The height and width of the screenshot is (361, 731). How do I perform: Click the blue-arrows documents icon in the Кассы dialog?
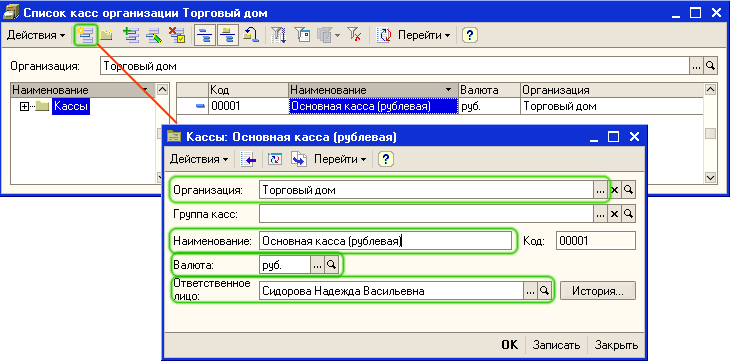click(x=298, y=159)
